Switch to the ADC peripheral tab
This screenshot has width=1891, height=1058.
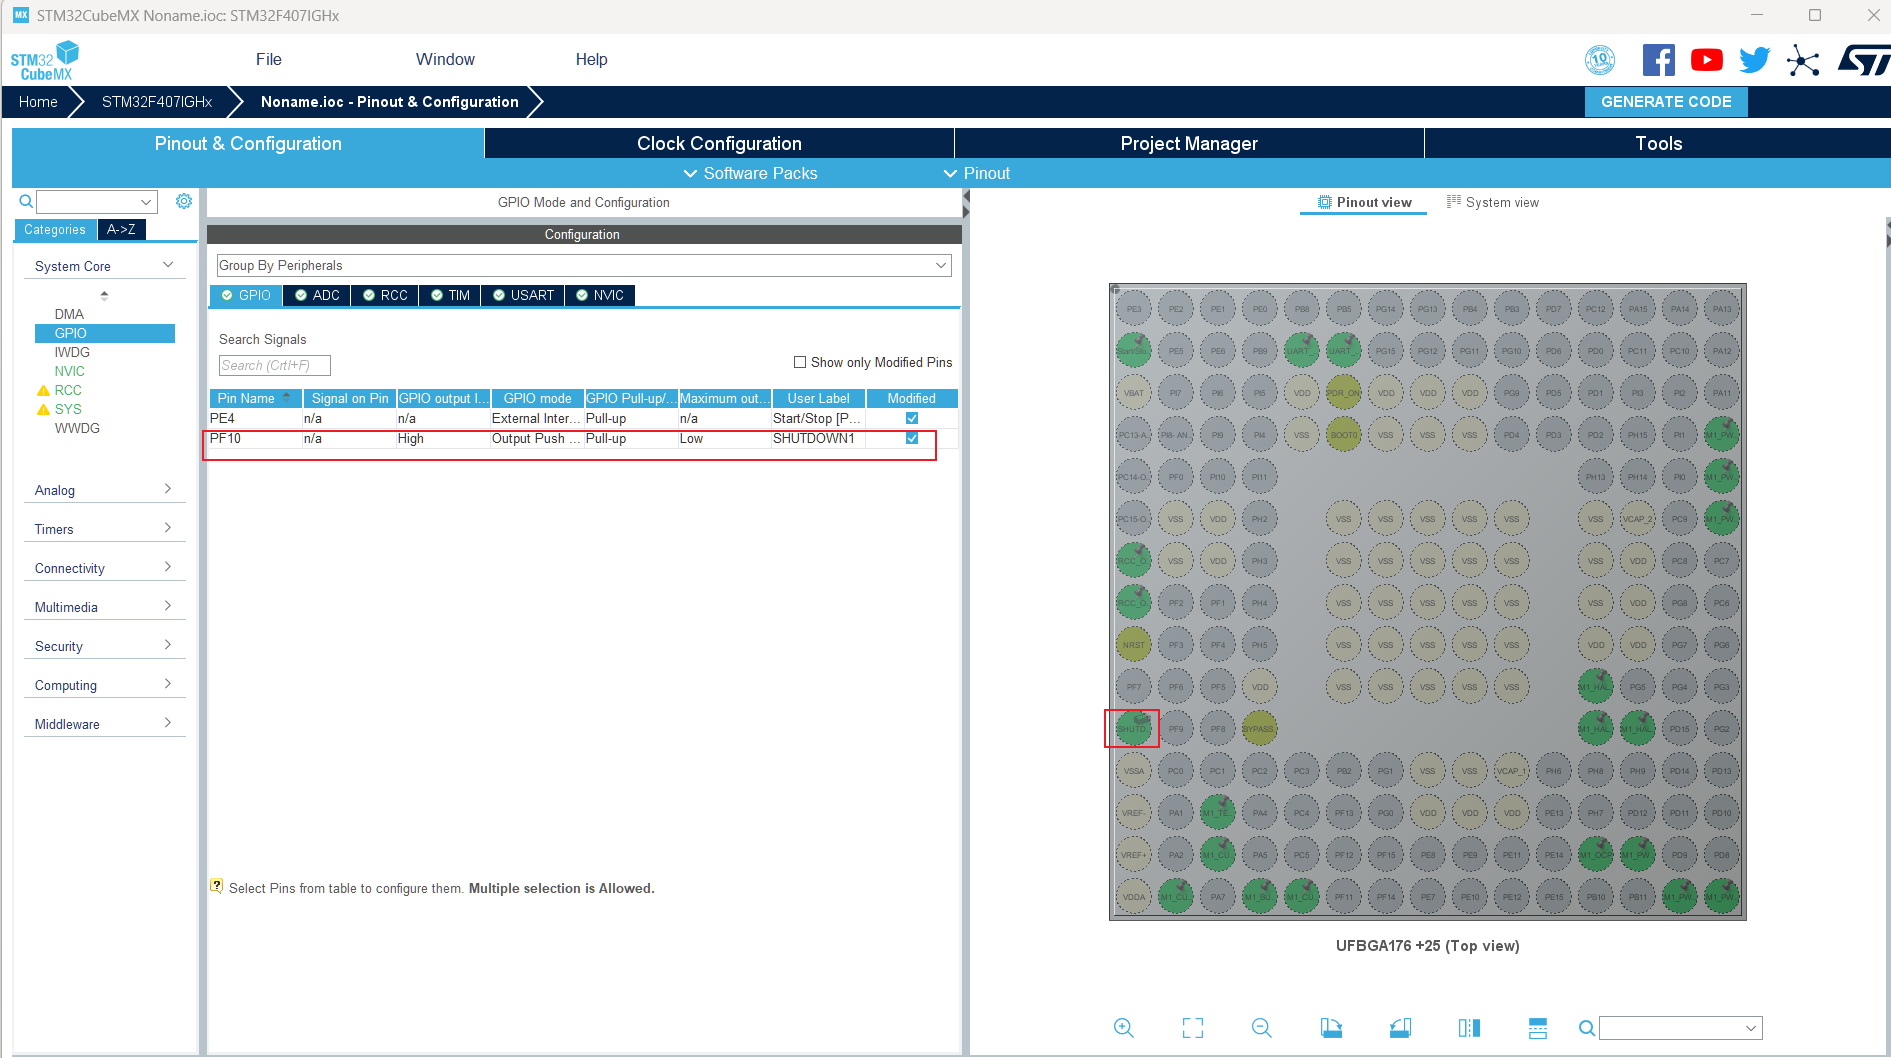[x=317, y=295]
